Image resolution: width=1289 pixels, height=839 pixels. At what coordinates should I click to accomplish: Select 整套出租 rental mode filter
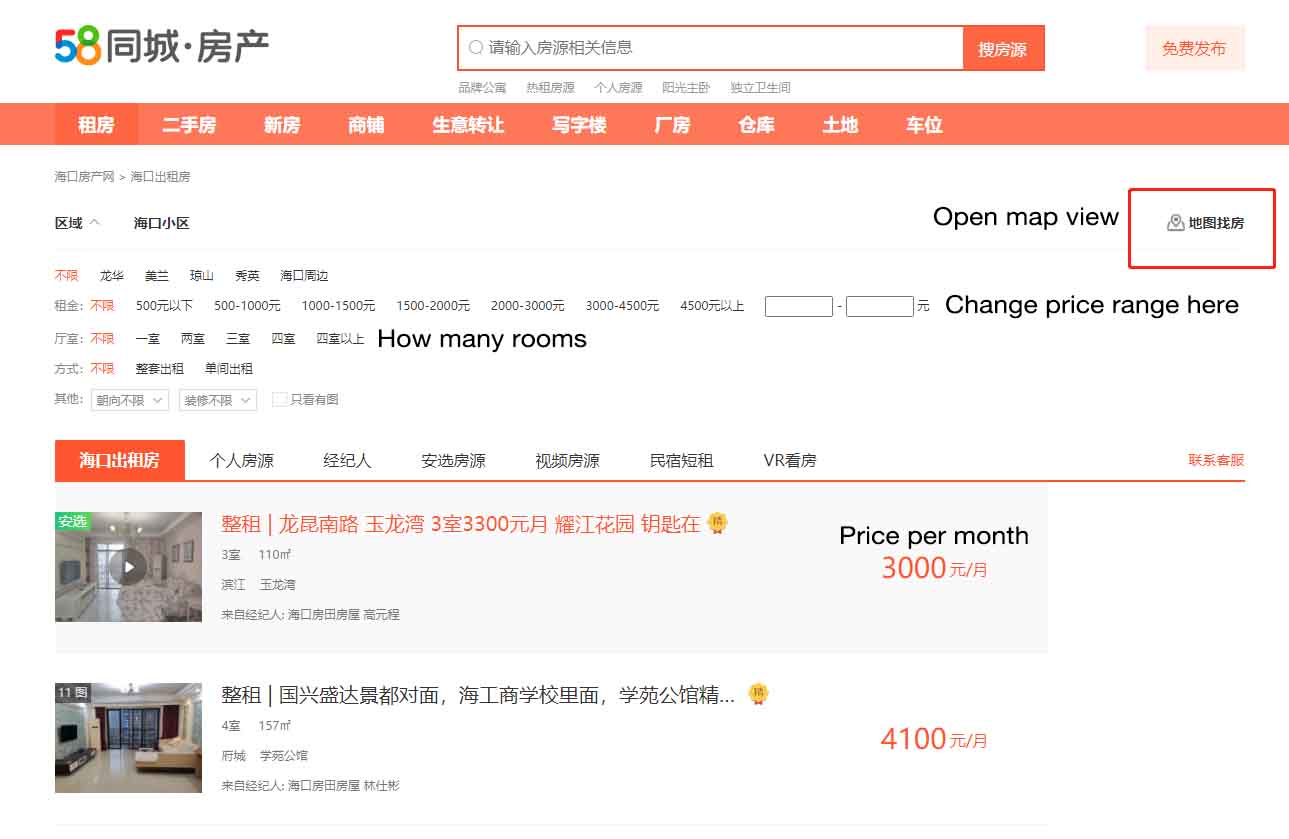coord(160,368)
